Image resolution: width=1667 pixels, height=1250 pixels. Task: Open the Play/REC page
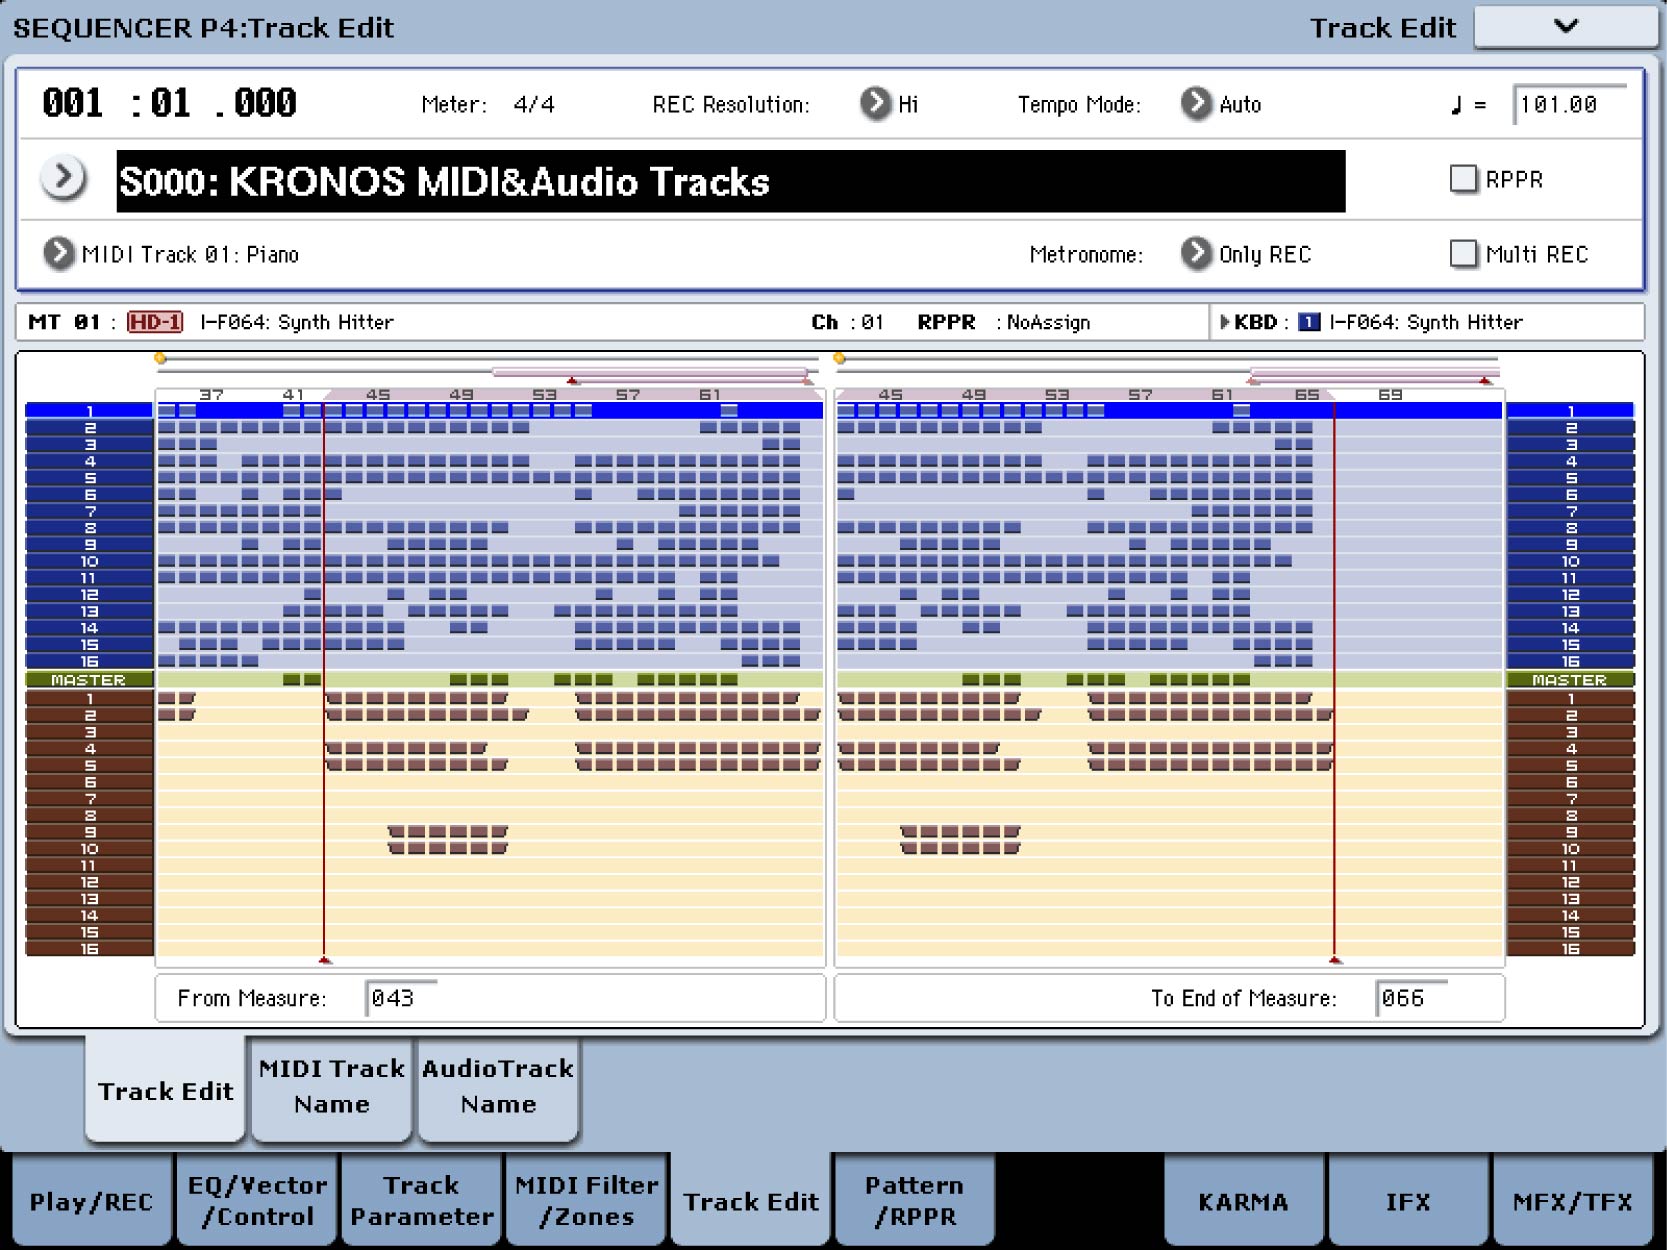tap(91, 1201)
